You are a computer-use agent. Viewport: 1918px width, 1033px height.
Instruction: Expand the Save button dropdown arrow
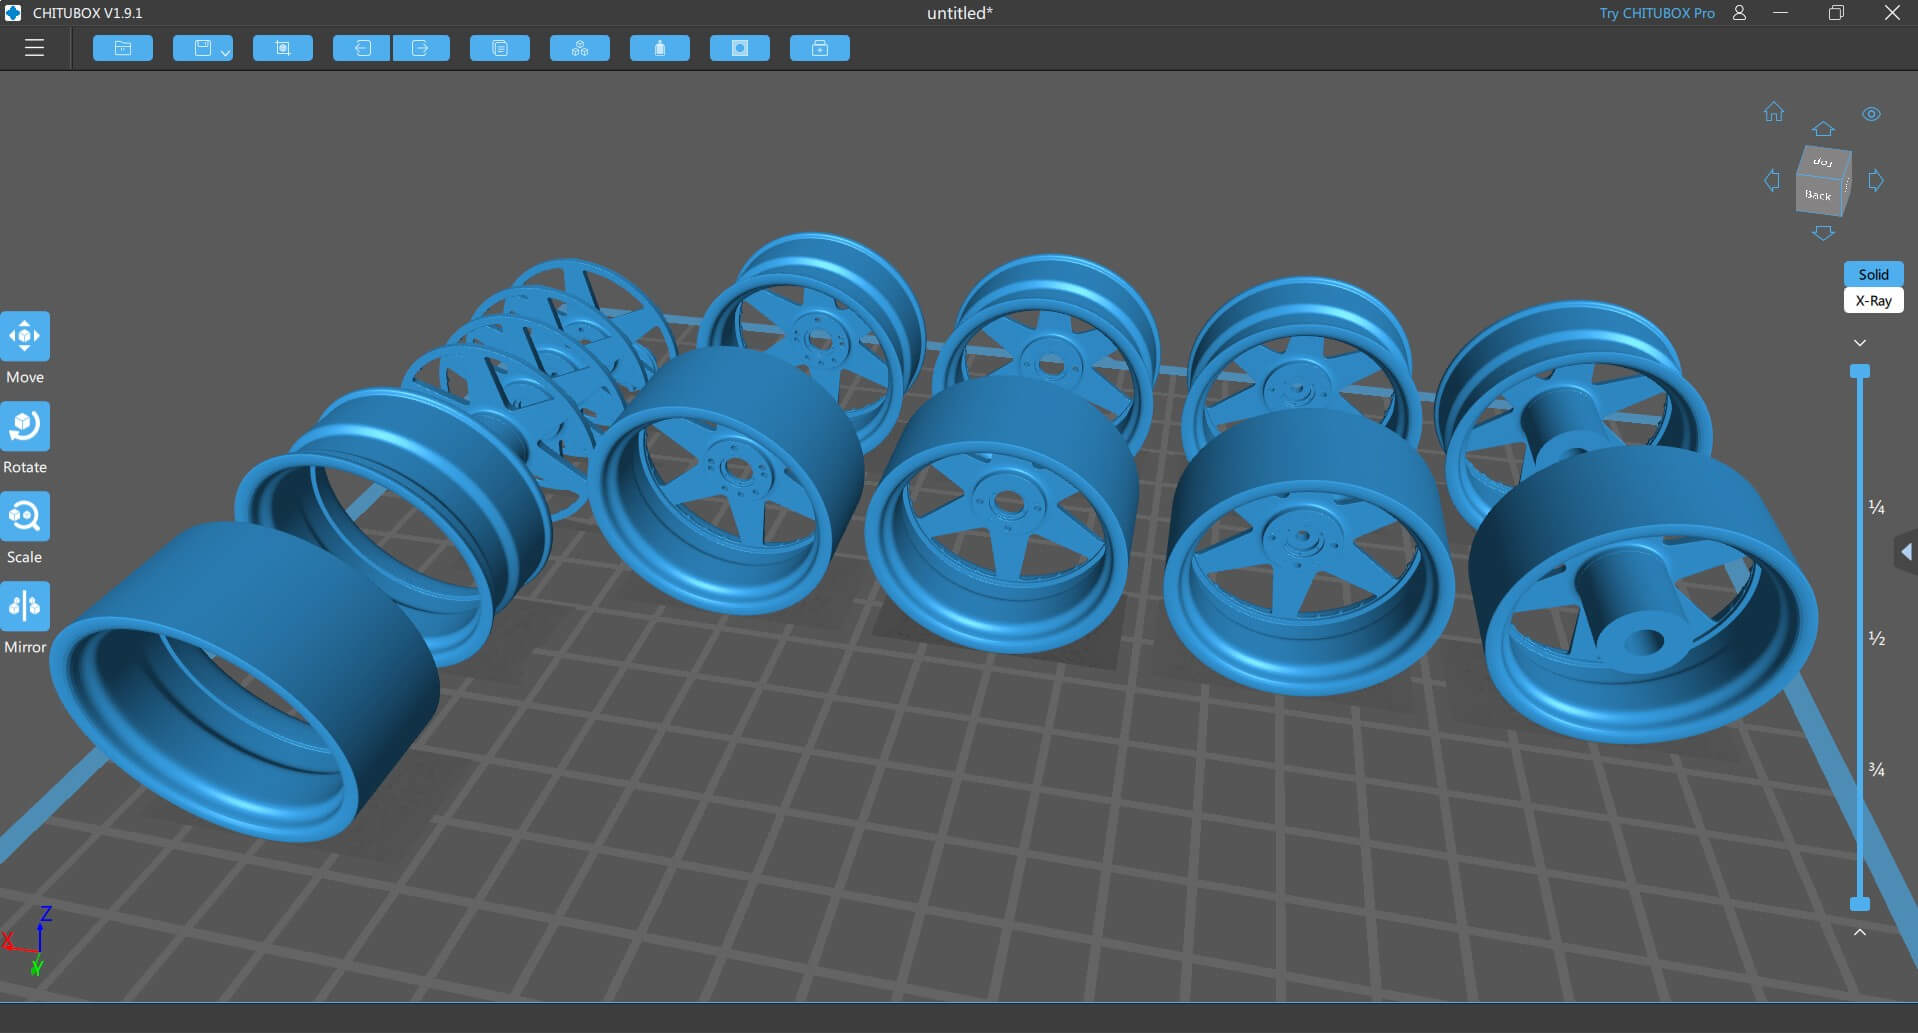point(226,52)
